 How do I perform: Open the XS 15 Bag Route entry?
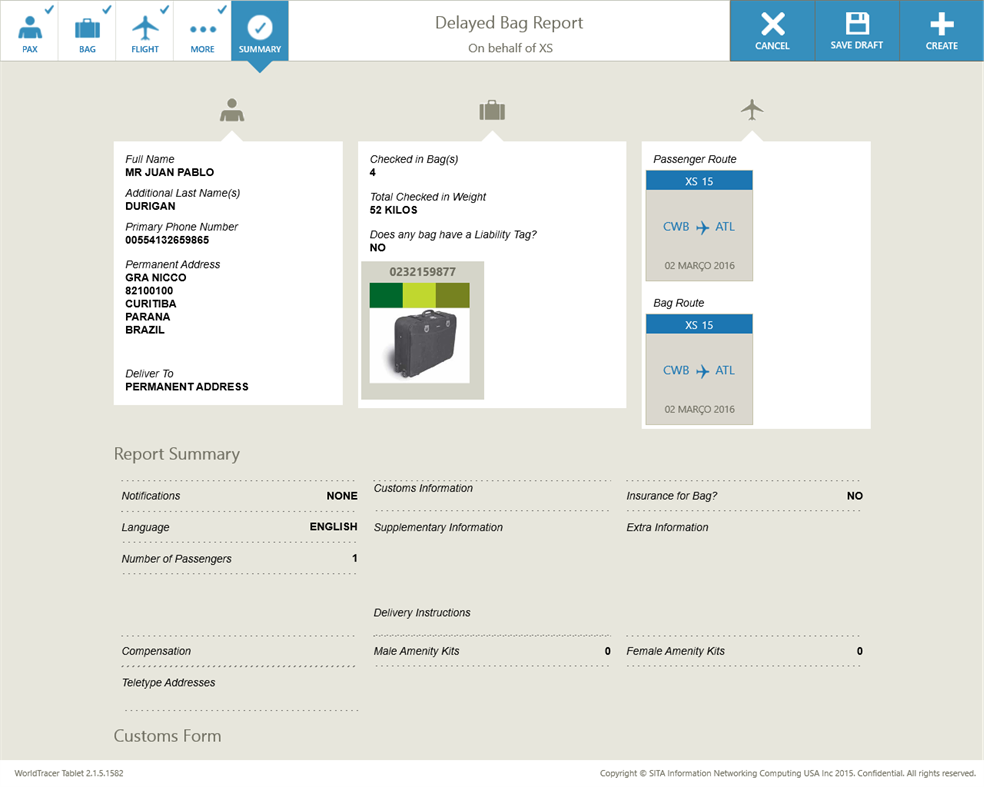click(x=699, y=323)
